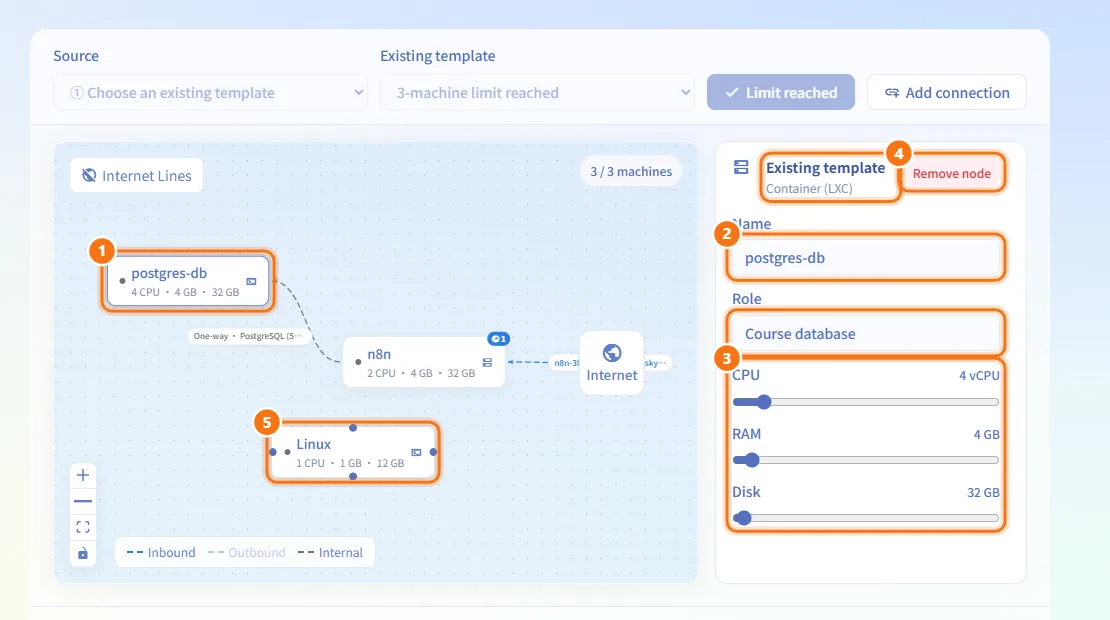
Task: Open the Existing template dropdown
Action: click(537, 93)
